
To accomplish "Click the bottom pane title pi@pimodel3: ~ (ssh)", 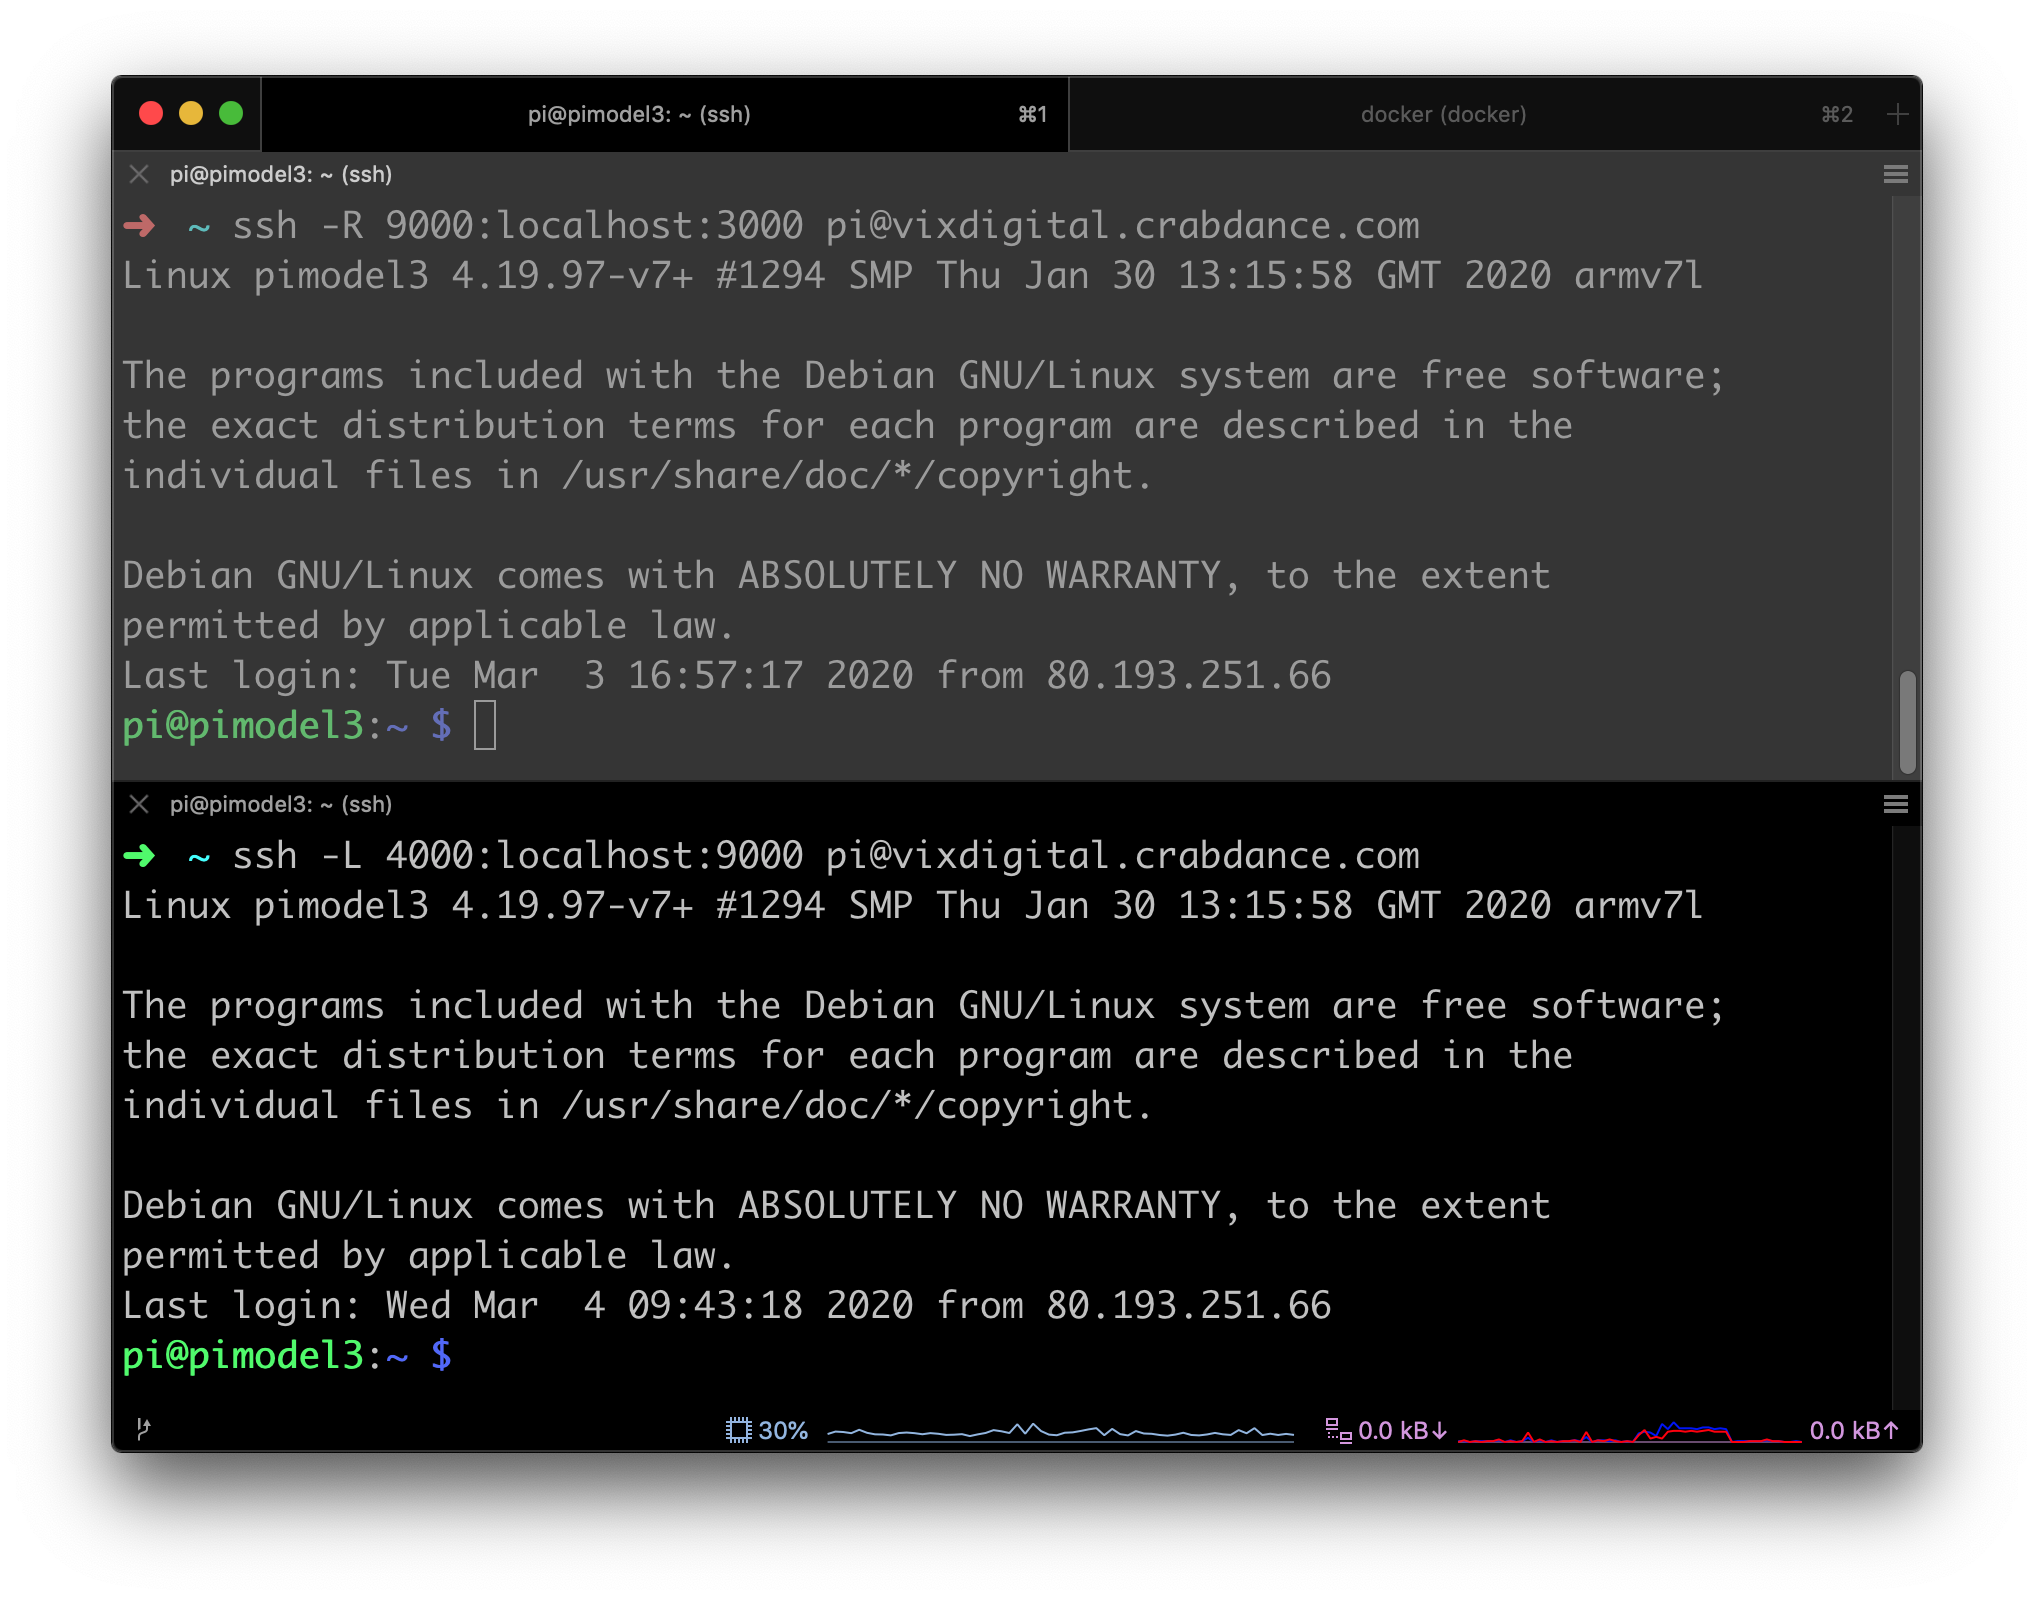I will (281, 804).
